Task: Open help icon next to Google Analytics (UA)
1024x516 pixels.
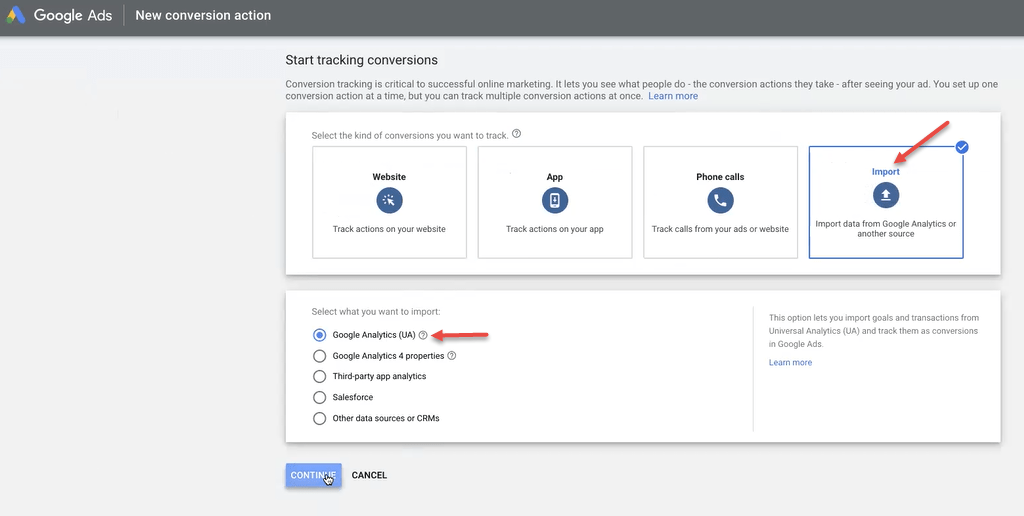Action: [x=423, y=335]
